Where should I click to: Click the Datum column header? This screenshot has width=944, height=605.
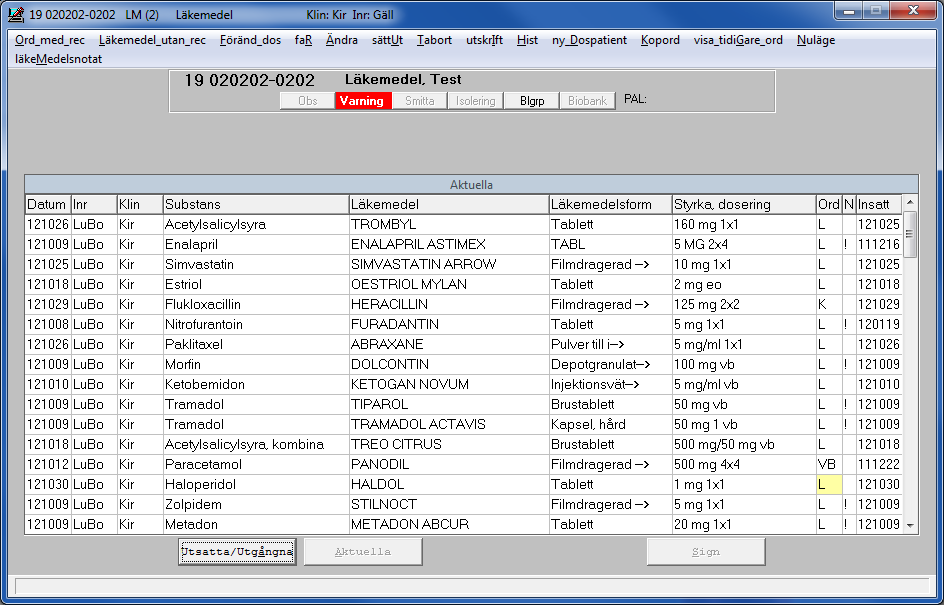pos(48,204)
